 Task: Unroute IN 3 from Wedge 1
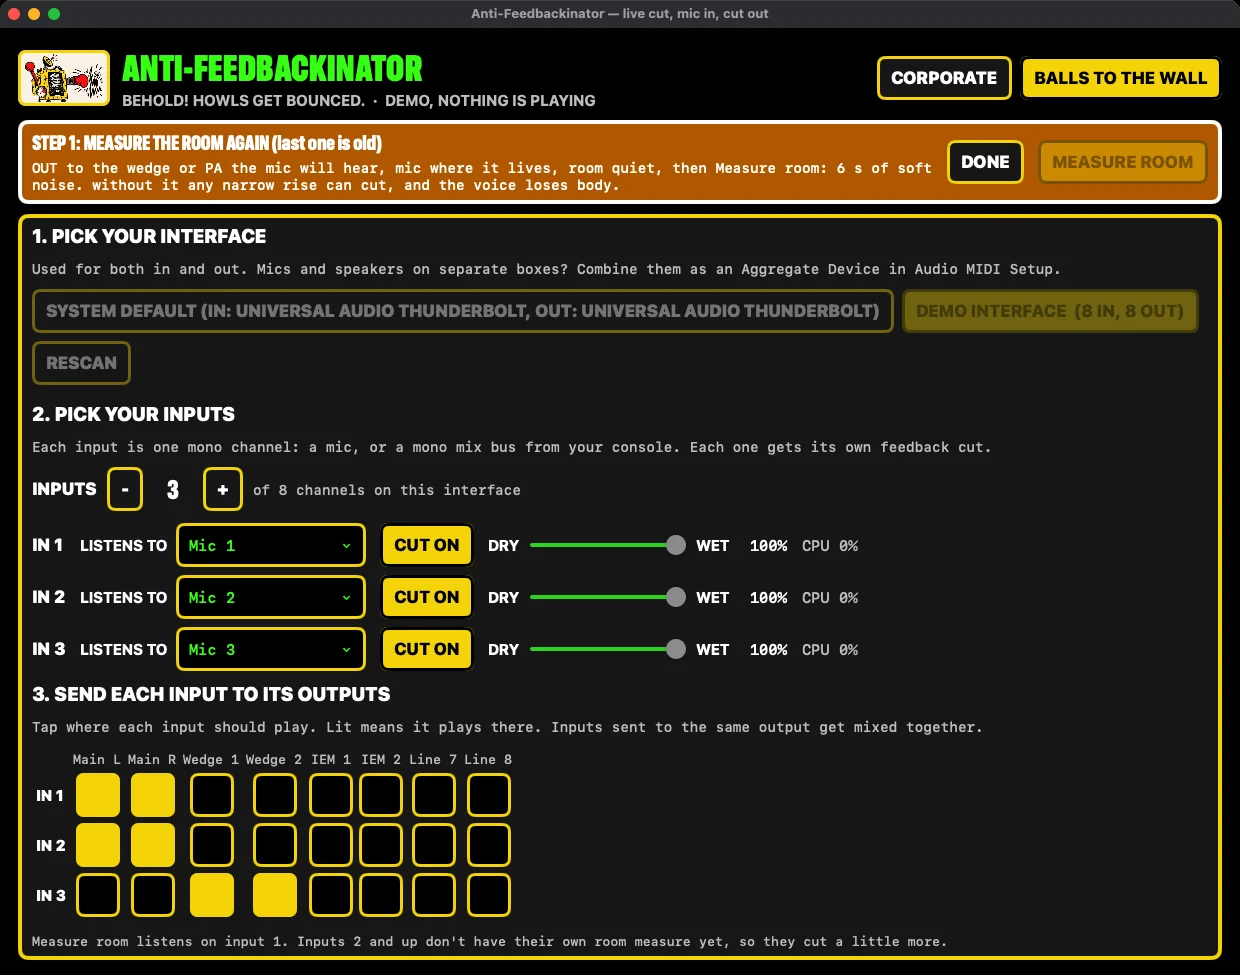[212, 895]
